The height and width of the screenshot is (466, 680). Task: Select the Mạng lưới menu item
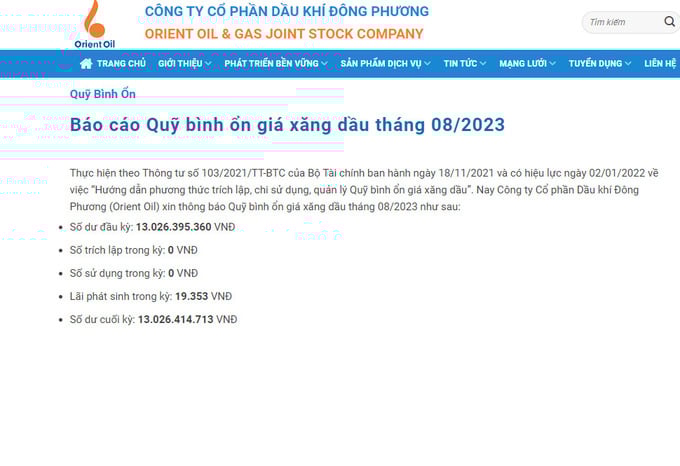(x=523, y=63)
